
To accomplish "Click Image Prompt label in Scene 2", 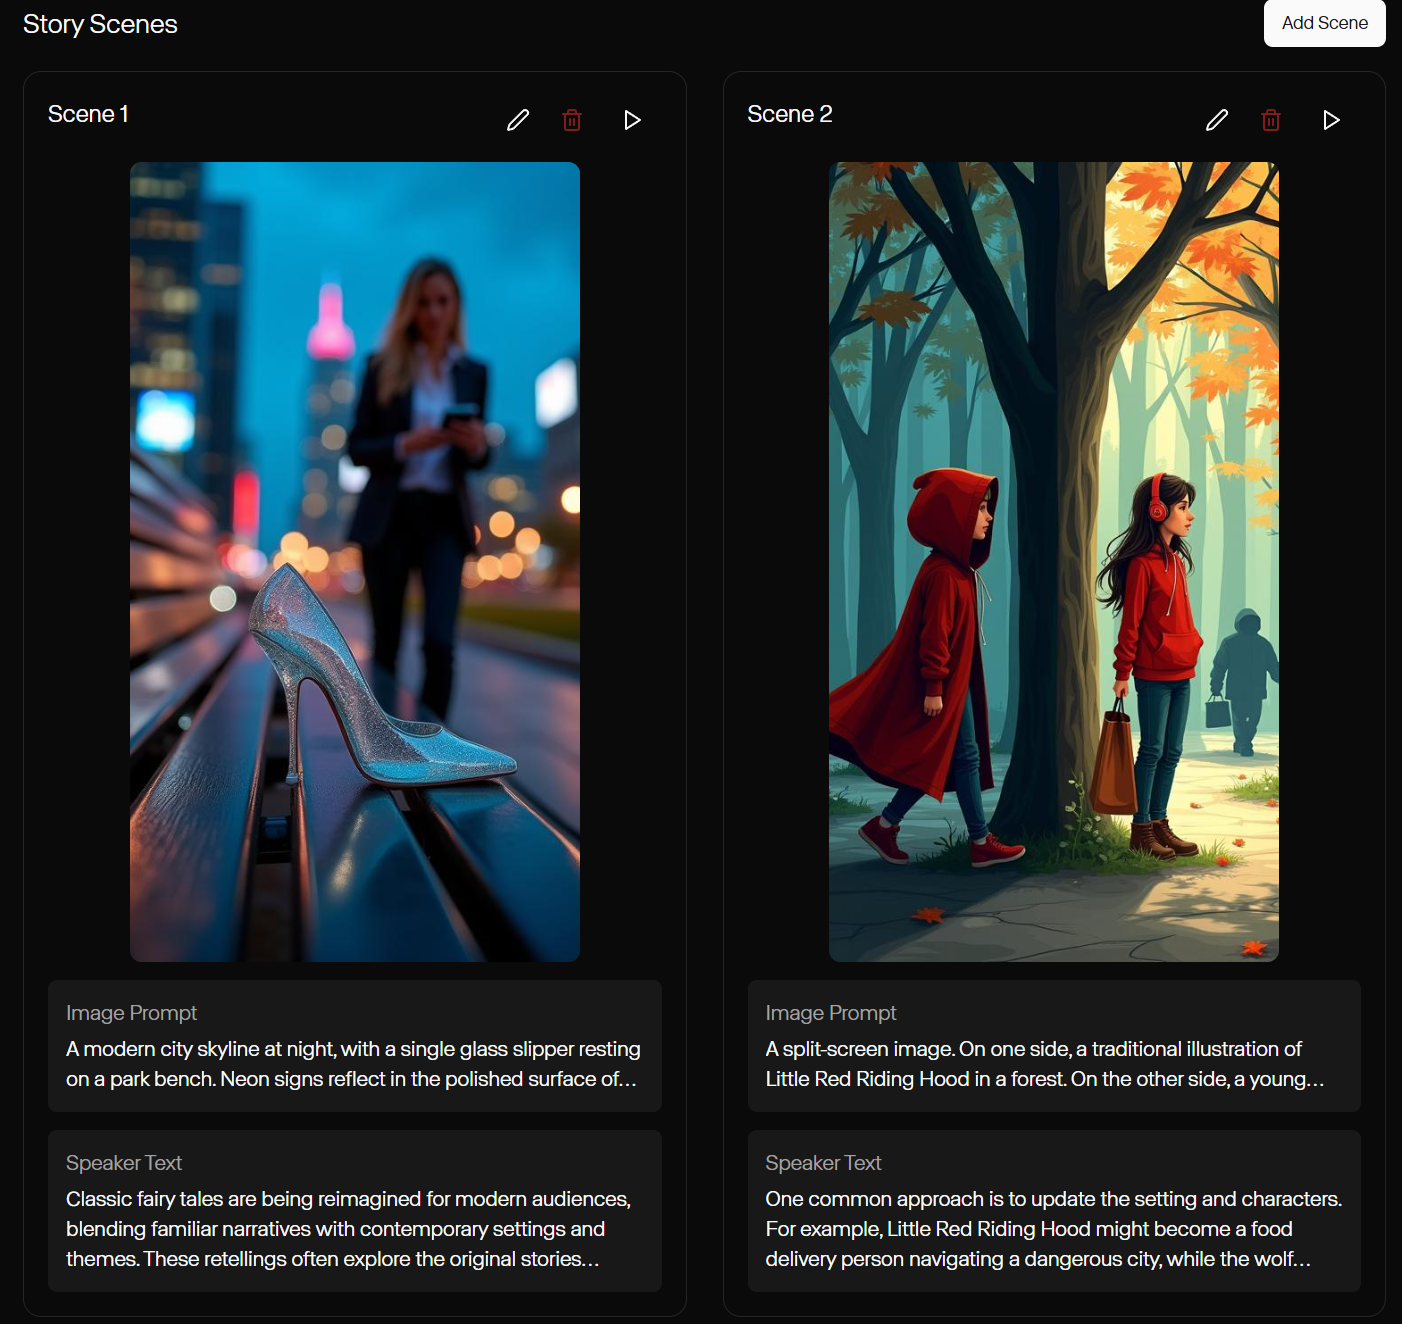I will tap(831, 1013).
